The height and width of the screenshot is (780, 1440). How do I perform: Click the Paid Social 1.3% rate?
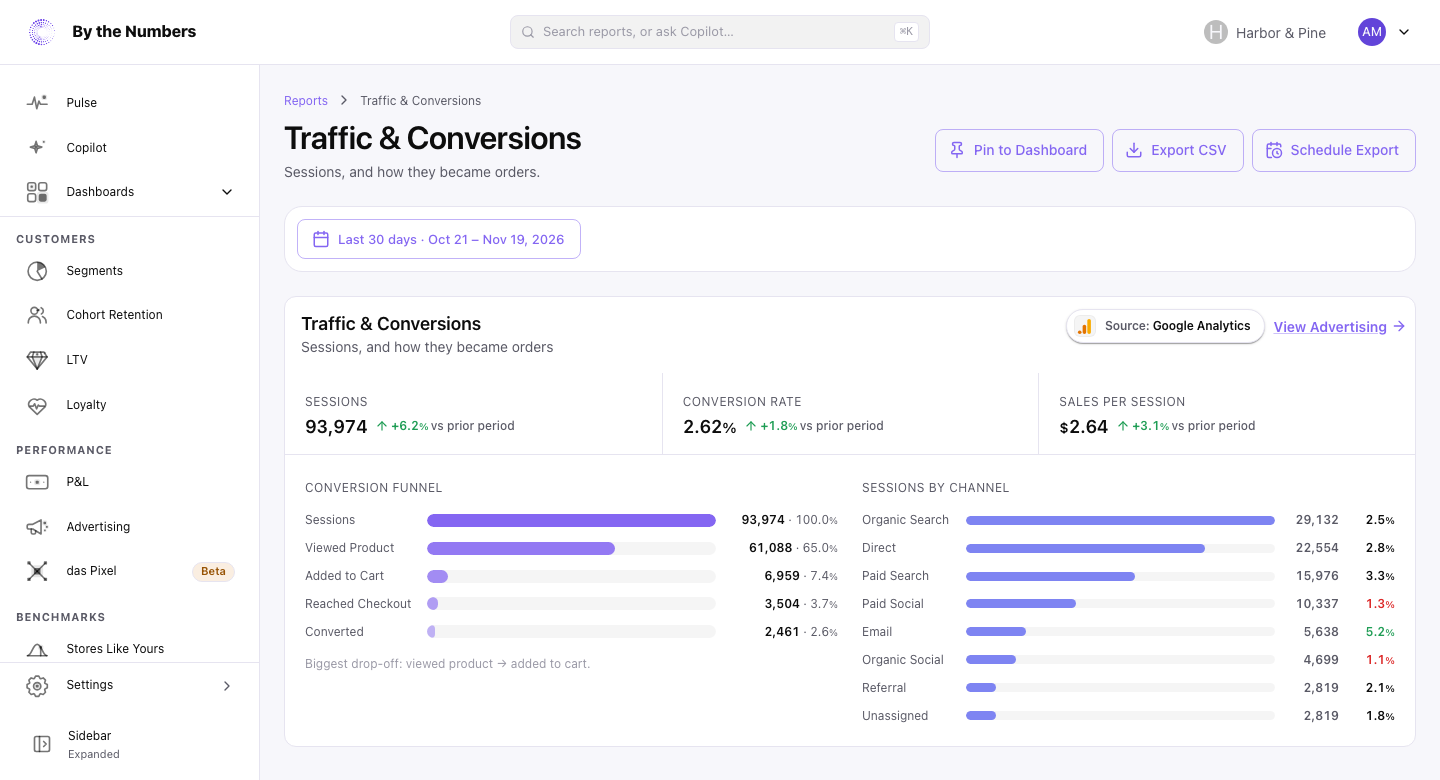[x=1380, y=604]
